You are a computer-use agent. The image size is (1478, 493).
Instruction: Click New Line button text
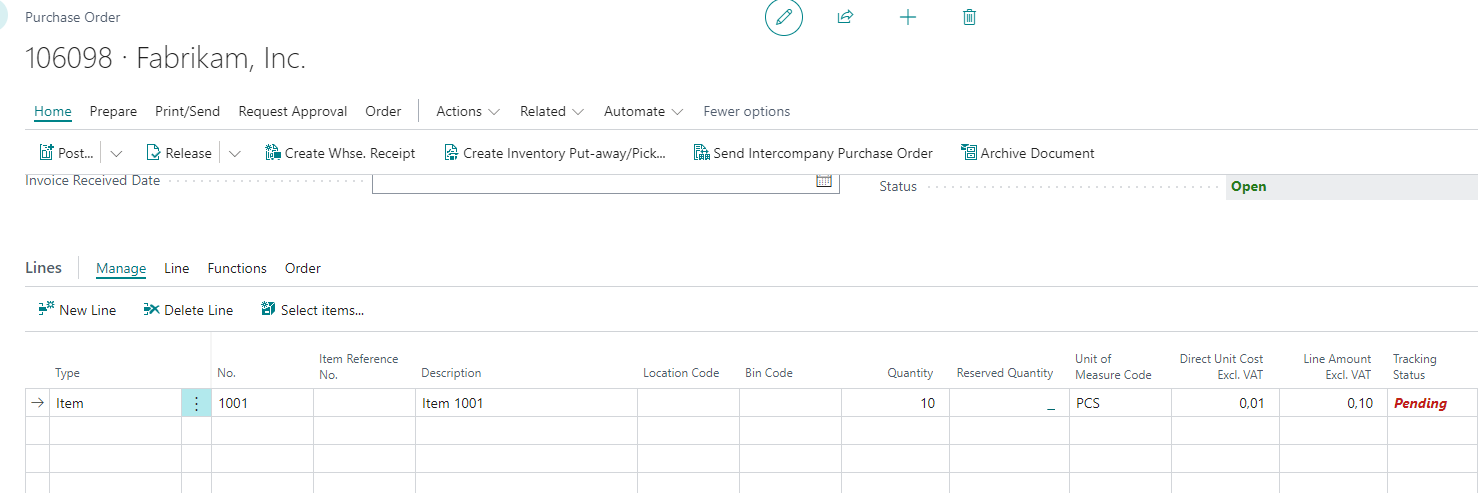[x=88, y=310]
